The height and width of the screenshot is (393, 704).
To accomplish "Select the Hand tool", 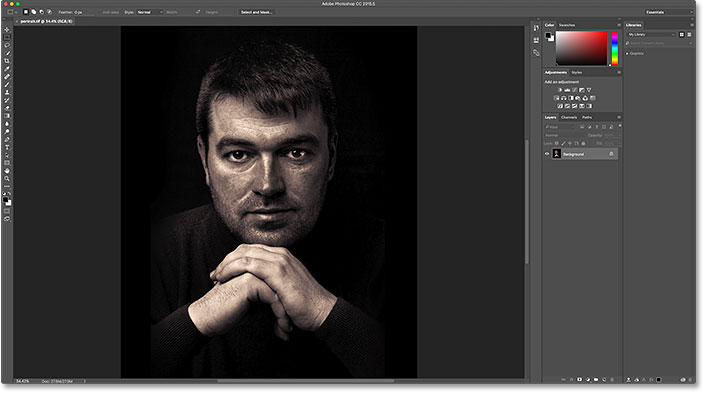I will pos(7,171).
